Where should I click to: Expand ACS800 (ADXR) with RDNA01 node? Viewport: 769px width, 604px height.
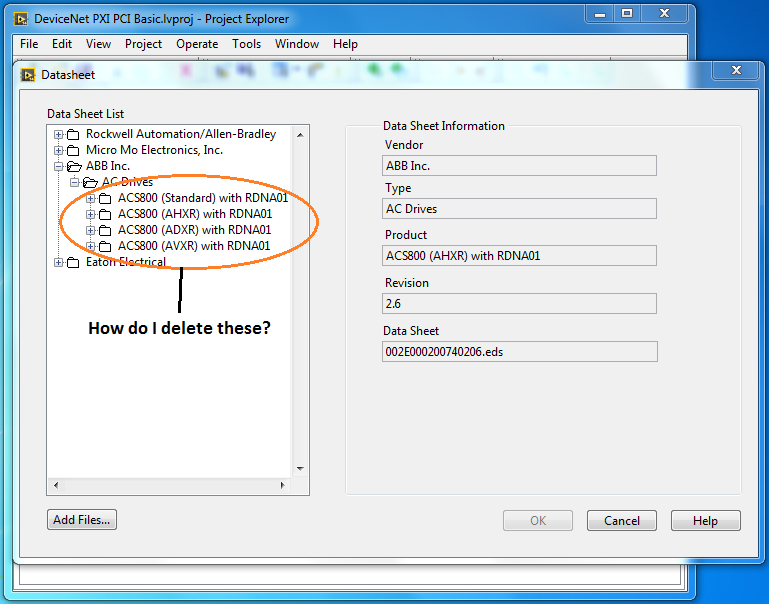[90, 230]
